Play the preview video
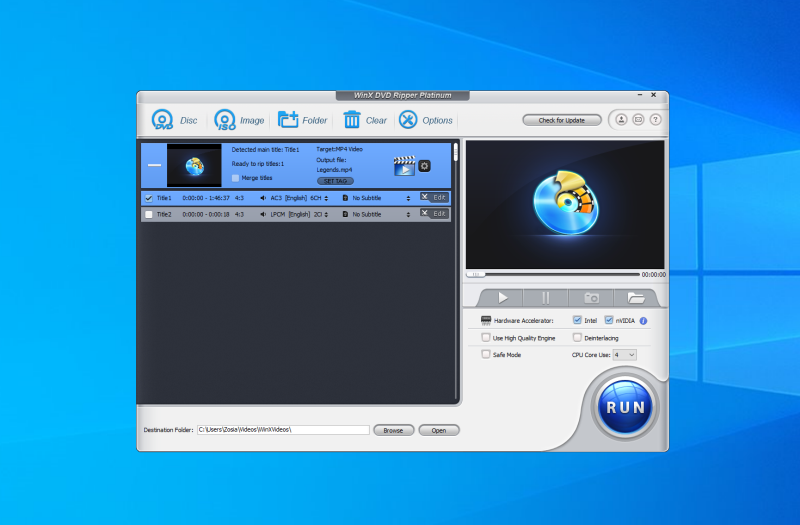The image size is (800, 525). click(x=503, y=297)
